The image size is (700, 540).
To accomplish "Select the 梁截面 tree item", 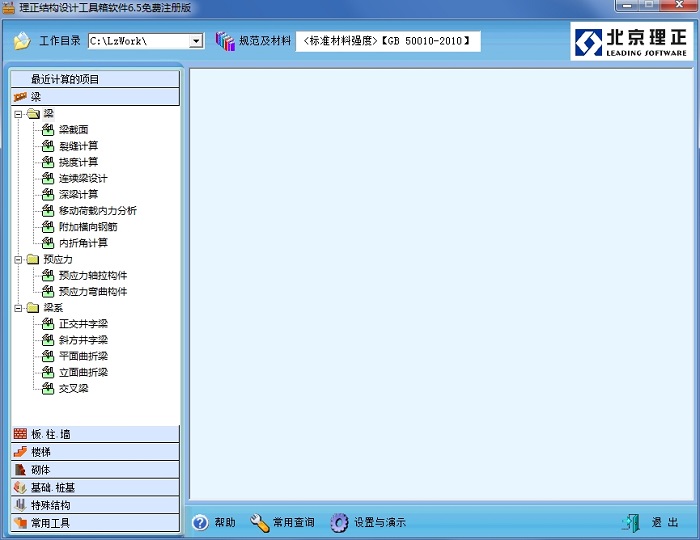I will pyautogui.click(x=74, y=130).
